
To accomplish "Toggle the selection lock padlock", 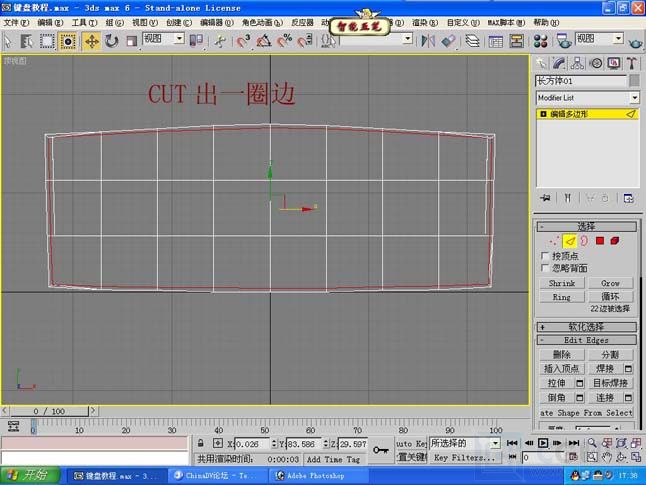I will coord(201,443).
